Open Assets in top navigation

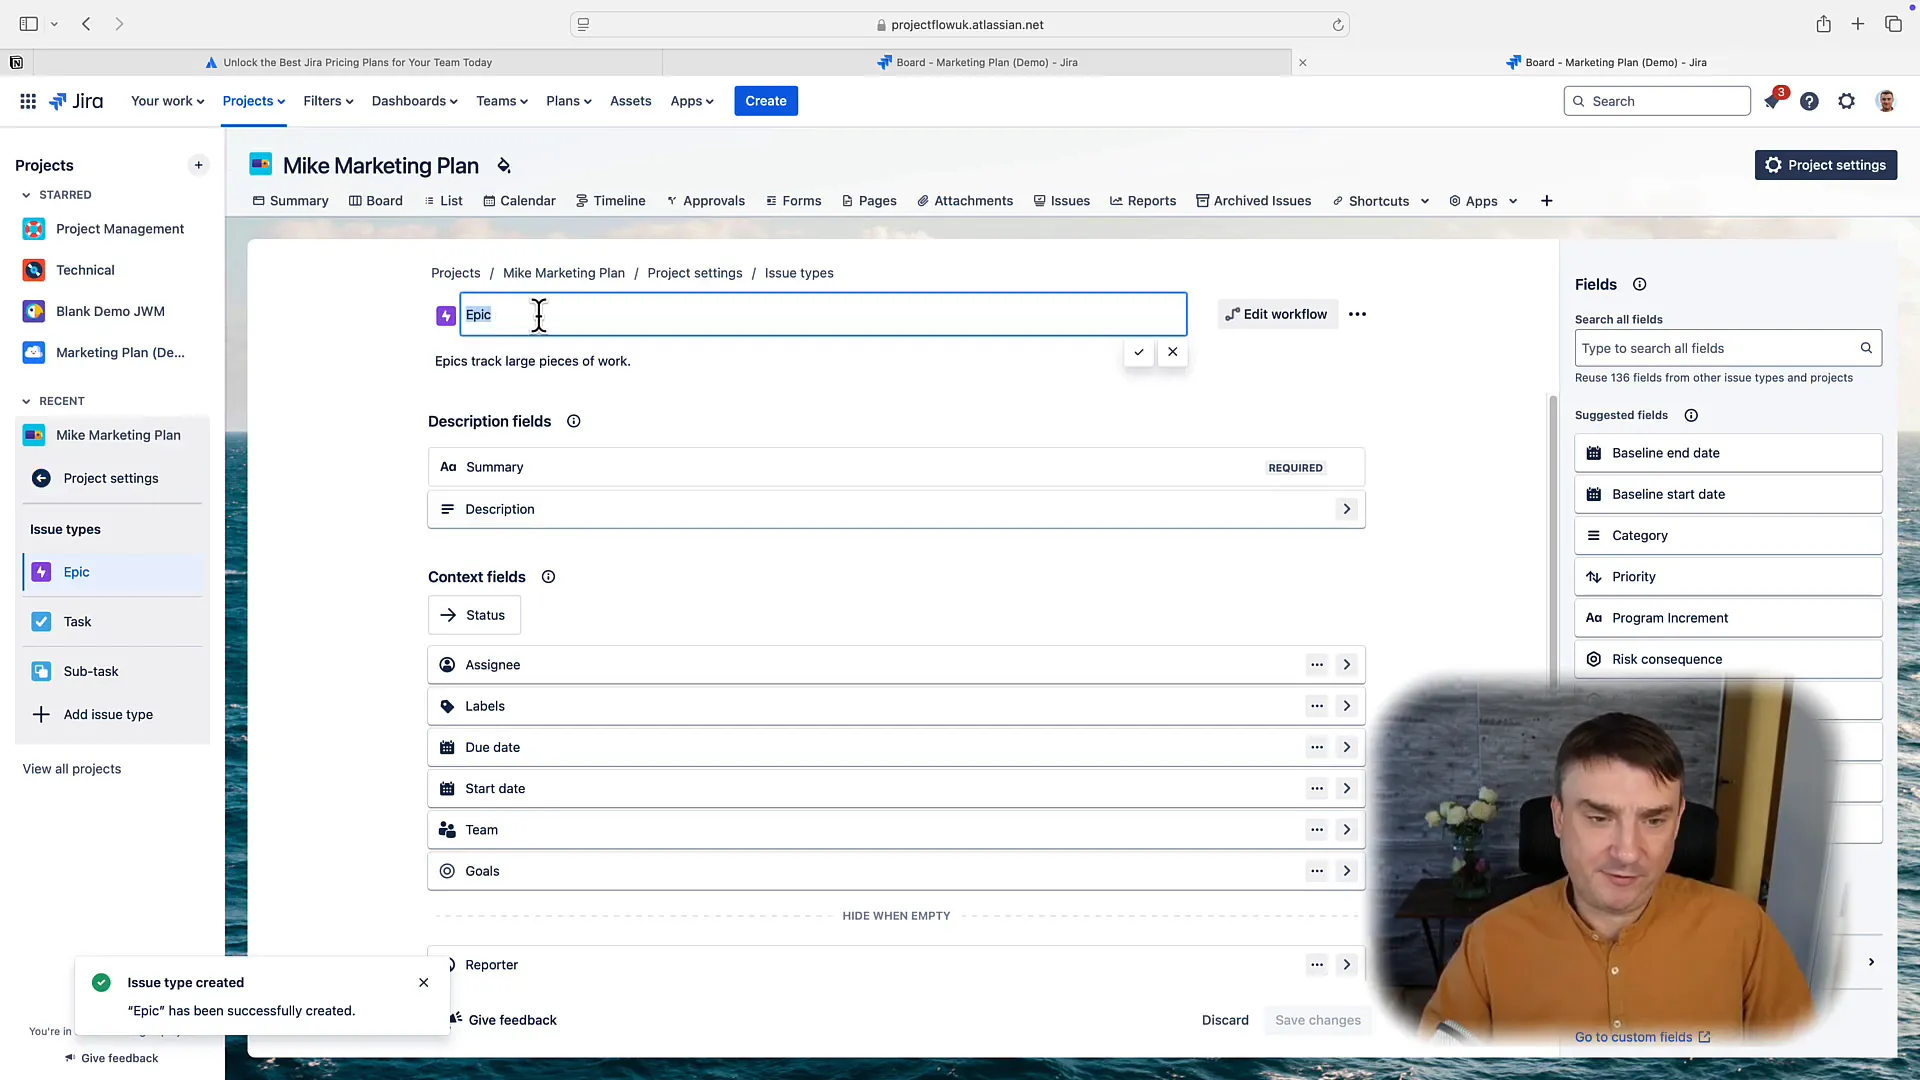point(630,101)
